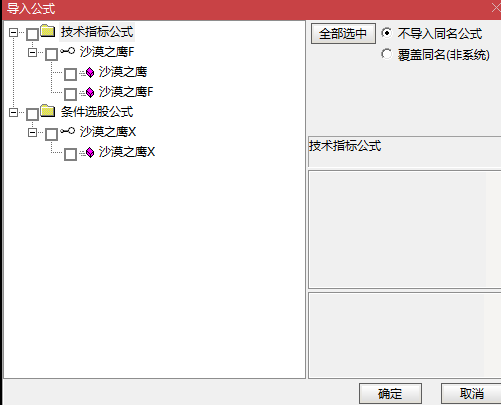The height and width of the screenshot is (405, 501).
Task: Click the 全部选中 button
Action: [x=343, y=33]
